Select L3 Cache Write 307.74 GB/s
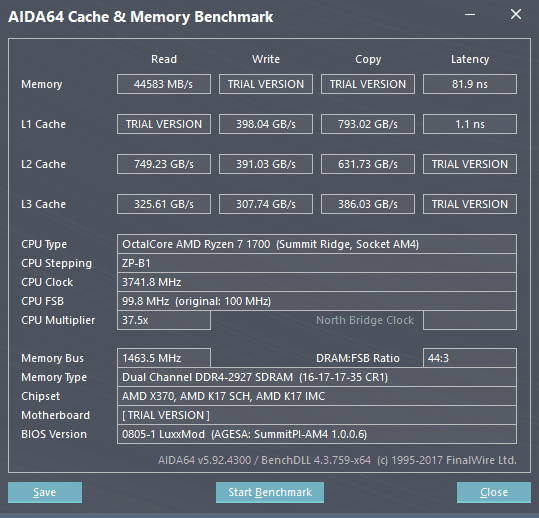This screenshot has height=518, width=539. (266, 204)
